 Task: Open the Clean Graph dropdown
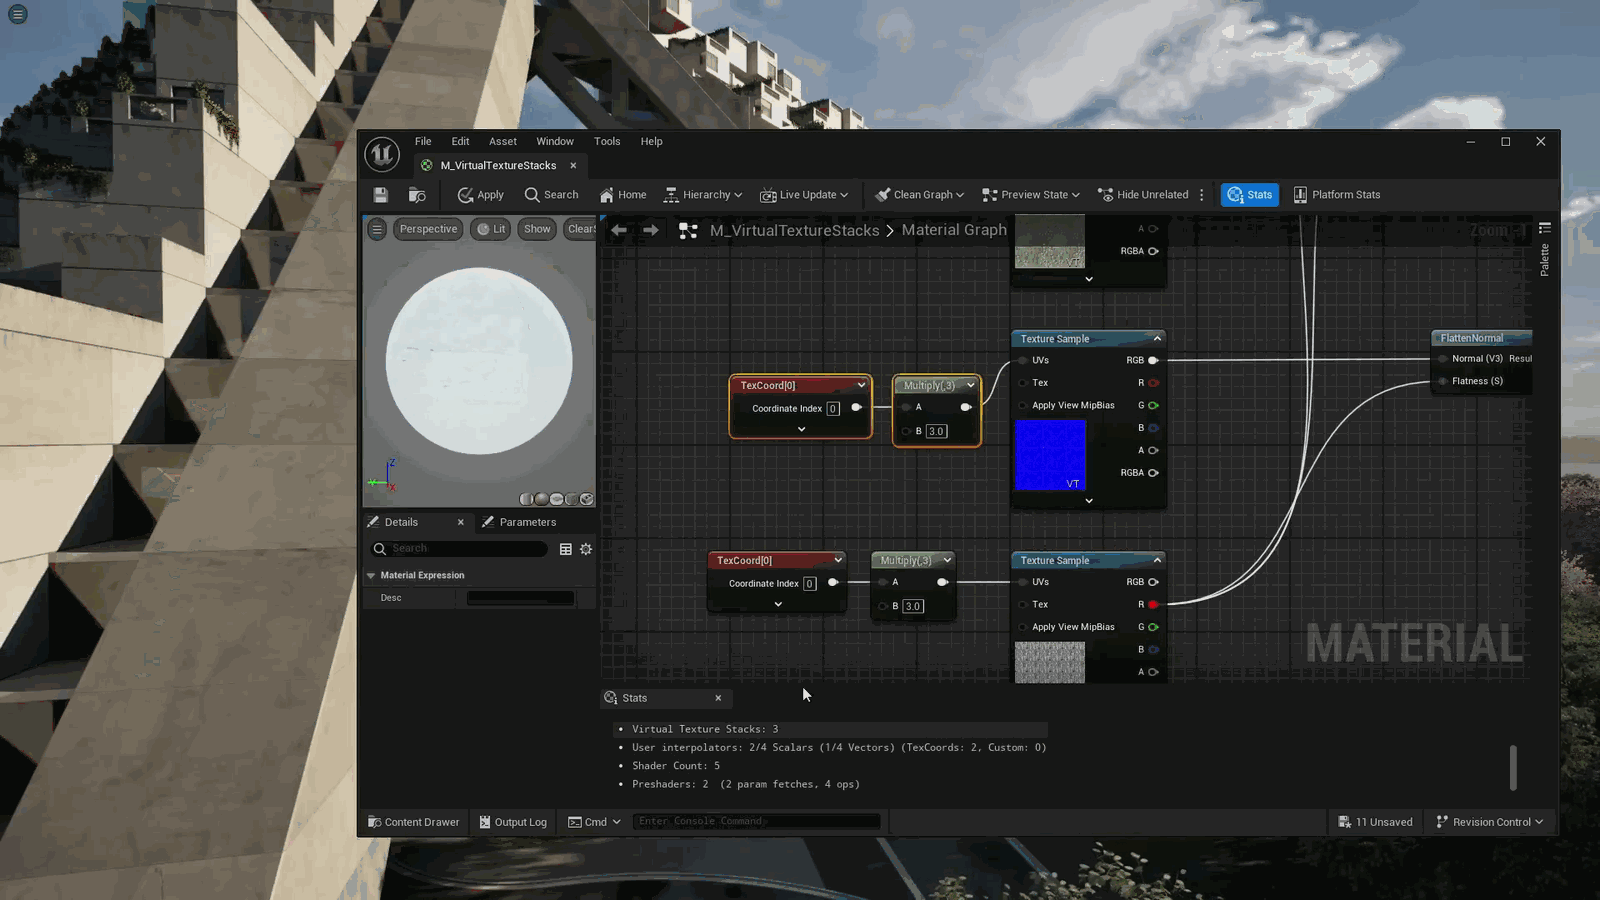[920, 195]
